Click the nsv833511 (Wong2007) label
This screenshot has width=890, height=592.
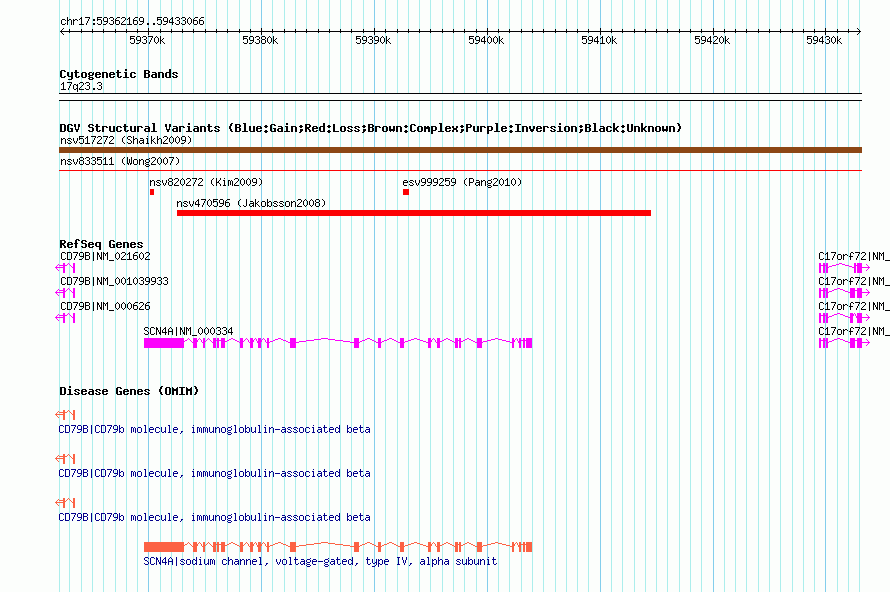coord(120,161)
